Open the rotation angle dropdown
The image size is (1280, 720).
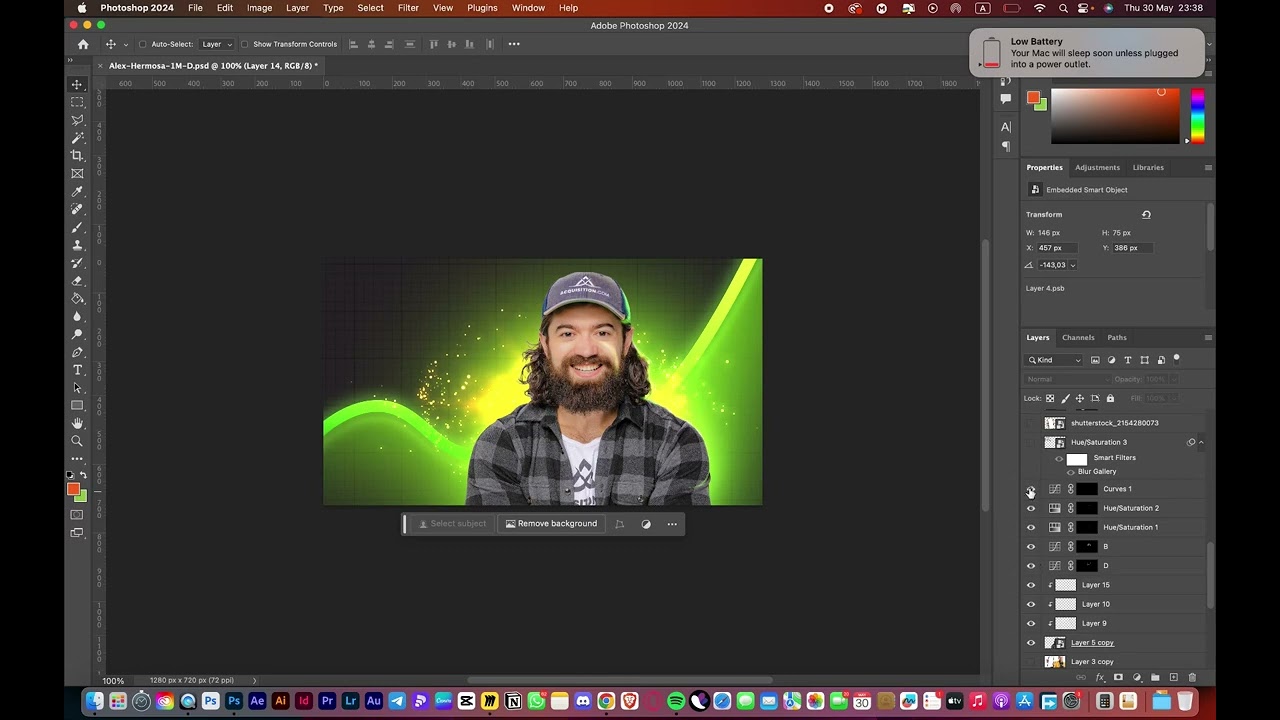[x=1073, y=265]
